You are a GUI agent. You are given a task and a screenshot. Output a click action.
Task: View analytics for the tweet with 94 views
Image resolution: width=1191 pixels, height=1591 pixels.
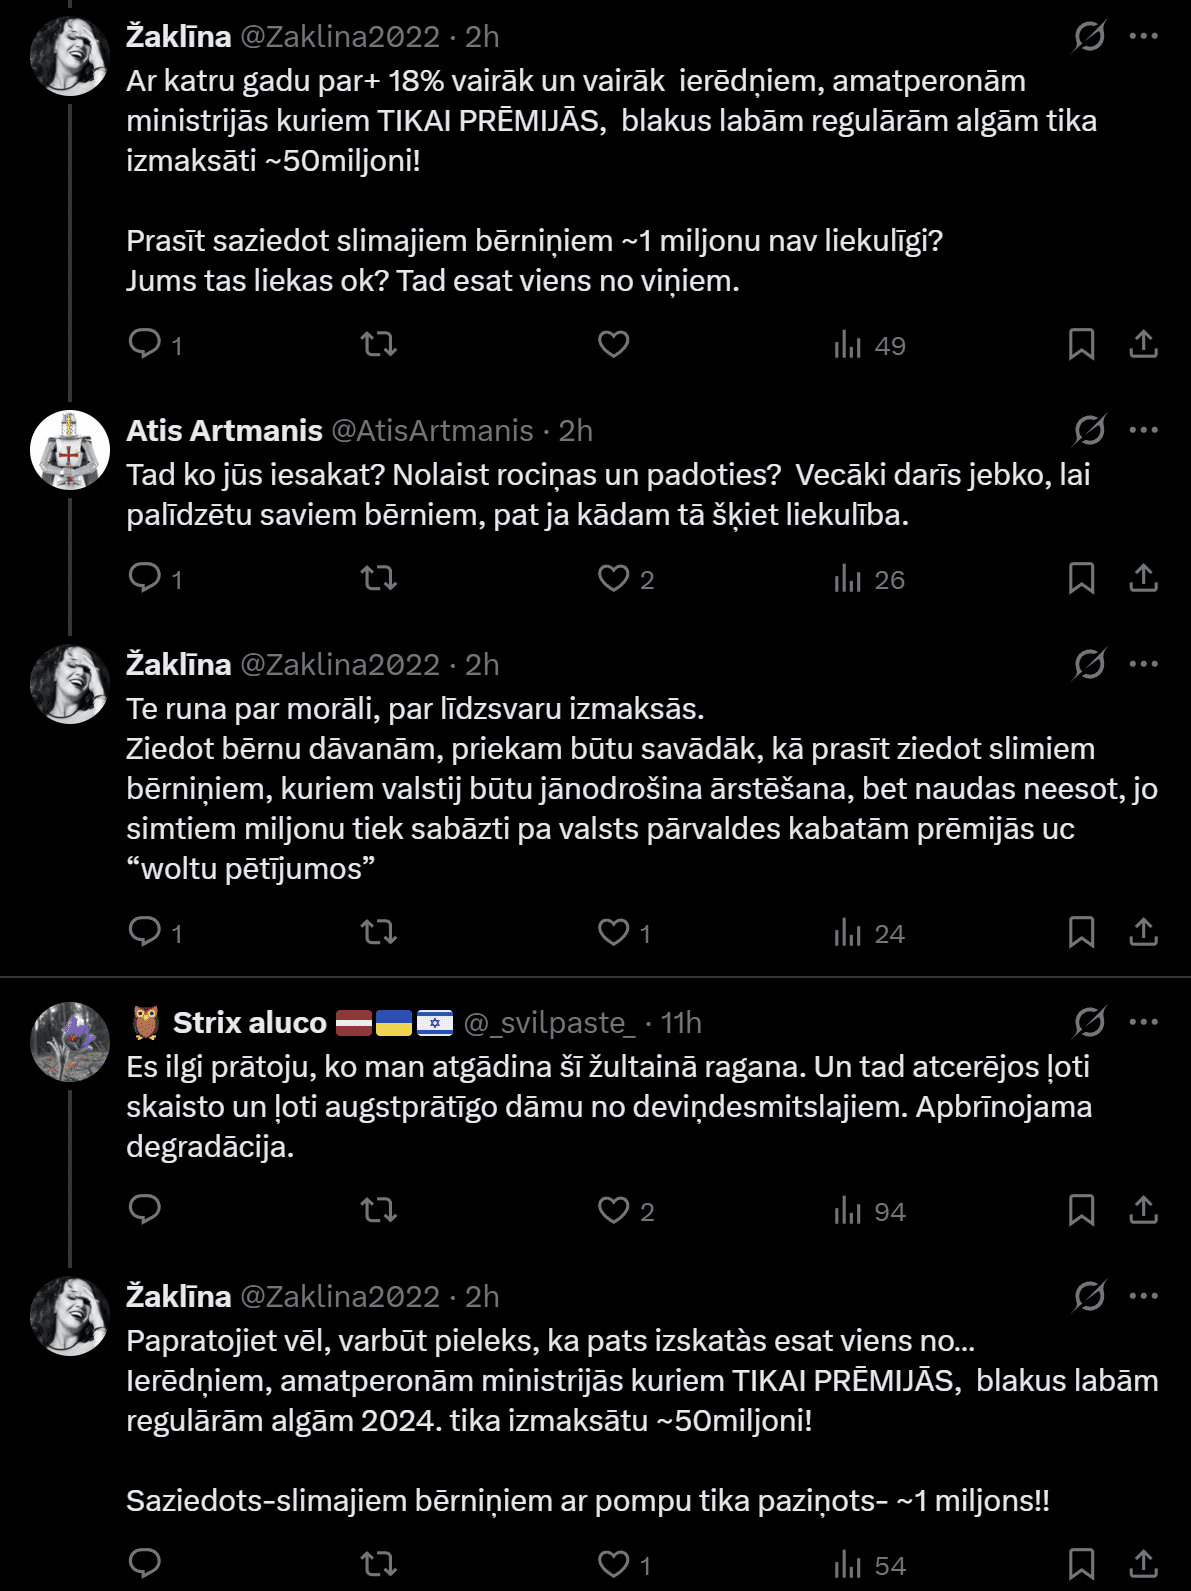(x=869, y=1211)
